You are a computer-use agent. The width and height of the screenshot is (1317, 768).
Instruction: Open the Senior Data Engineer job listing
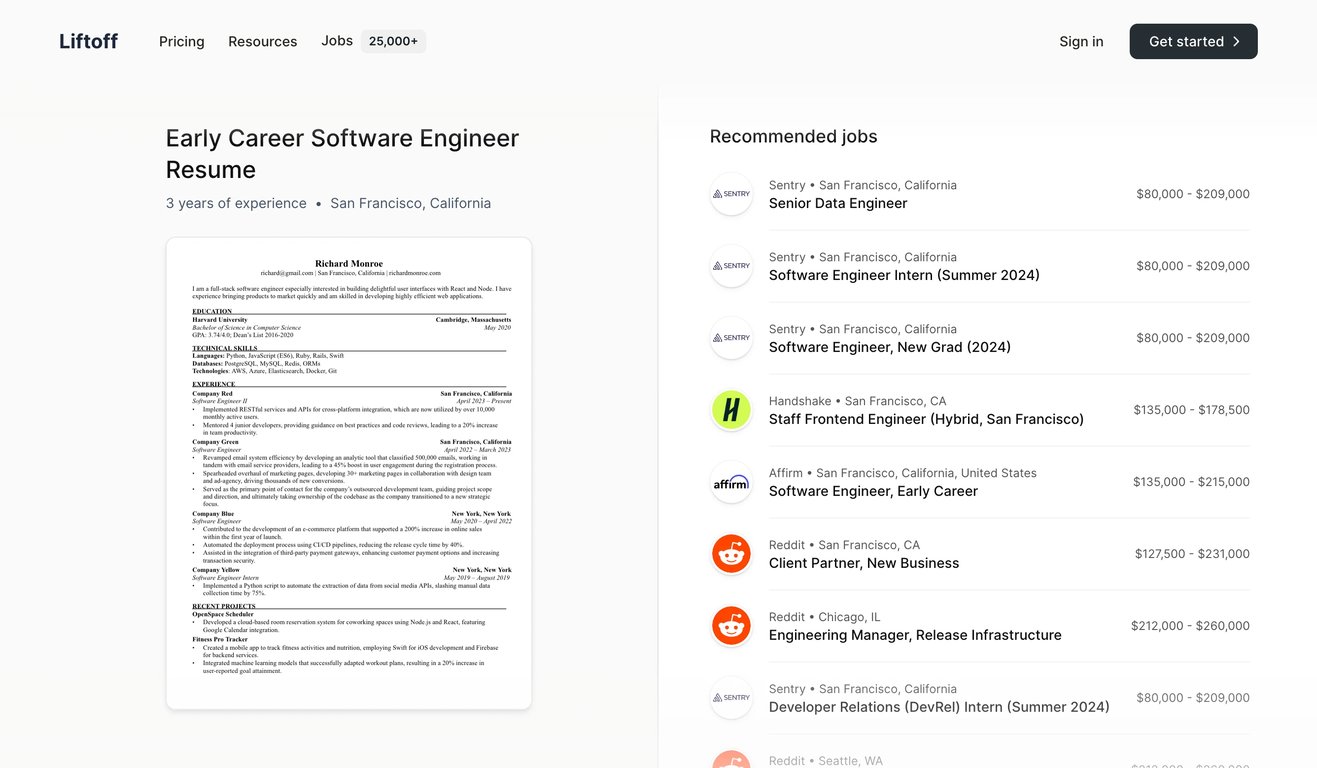click(838, 203)
